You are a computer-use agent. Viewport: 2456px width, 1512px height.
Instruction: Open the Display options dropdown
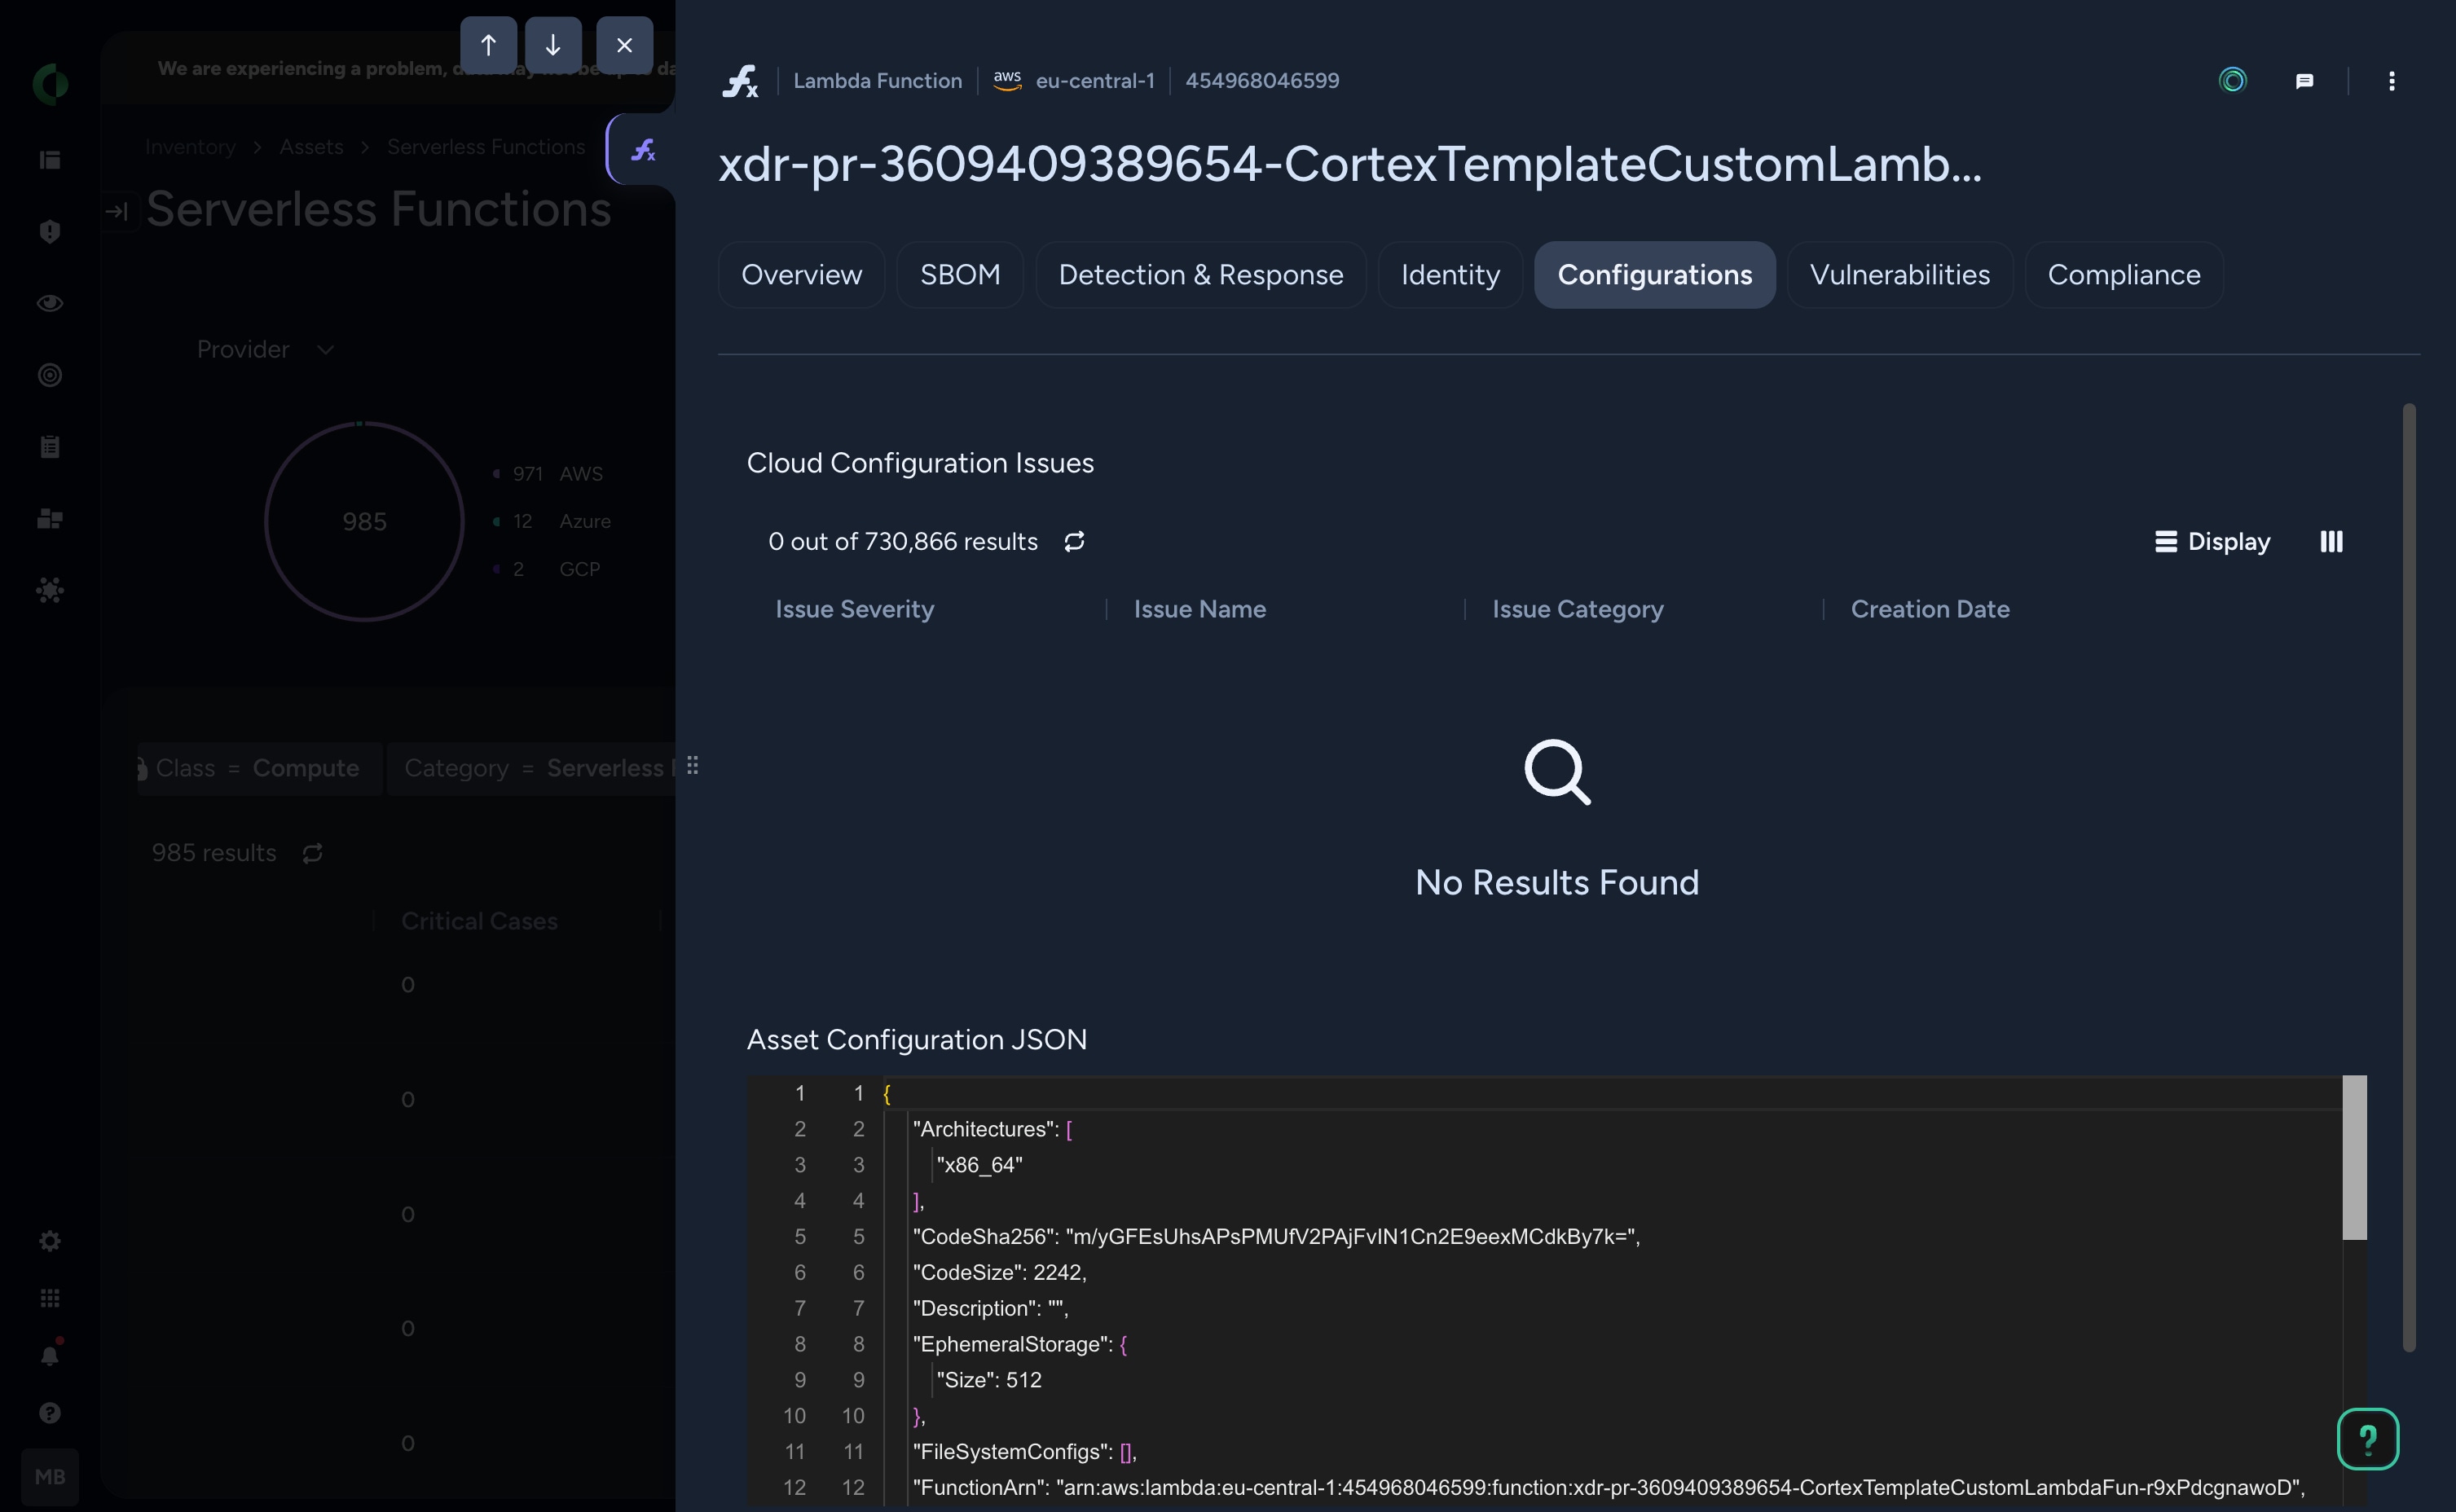tap(2212, 541)
